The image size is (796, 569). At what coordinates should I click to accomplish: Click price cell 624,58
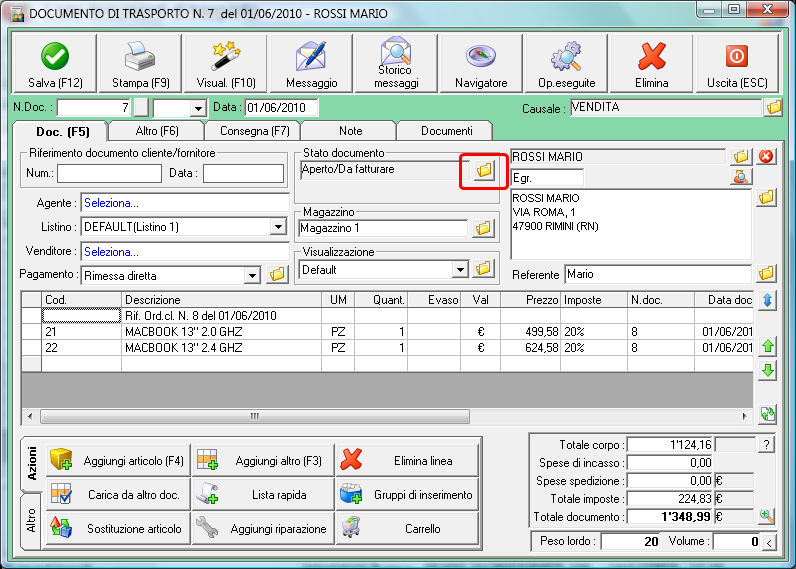pos(530,348)
